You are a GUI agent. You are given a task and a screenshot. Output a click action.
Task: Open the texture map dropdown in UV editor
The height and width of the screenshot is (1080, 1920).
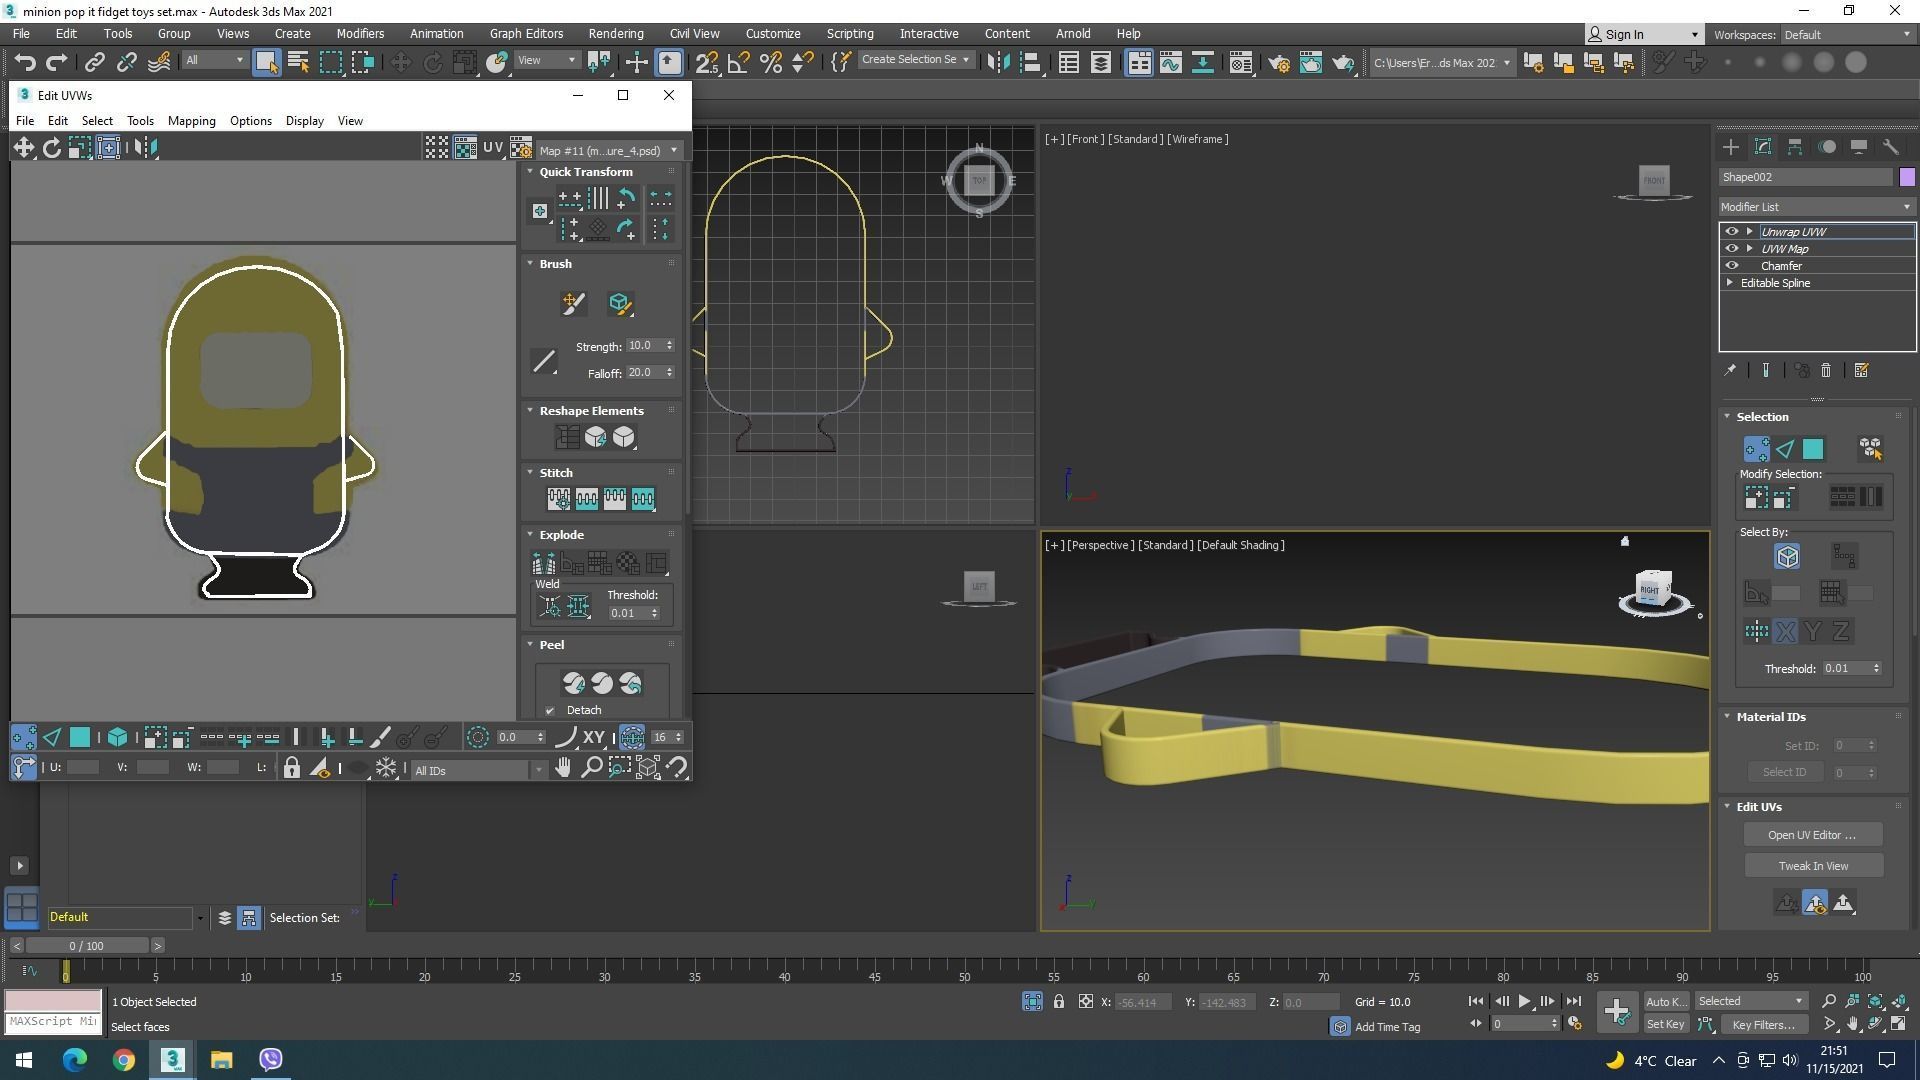click(x=608, y=150)
